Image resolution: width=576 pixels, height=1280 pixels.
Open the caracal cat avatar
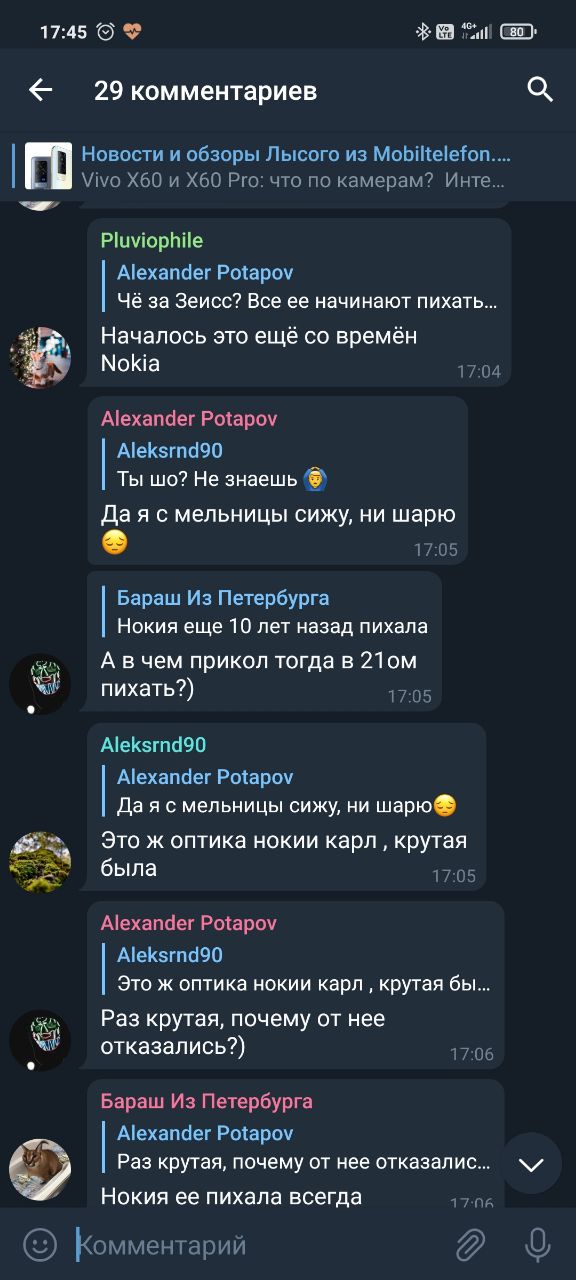coord(40,1170)
